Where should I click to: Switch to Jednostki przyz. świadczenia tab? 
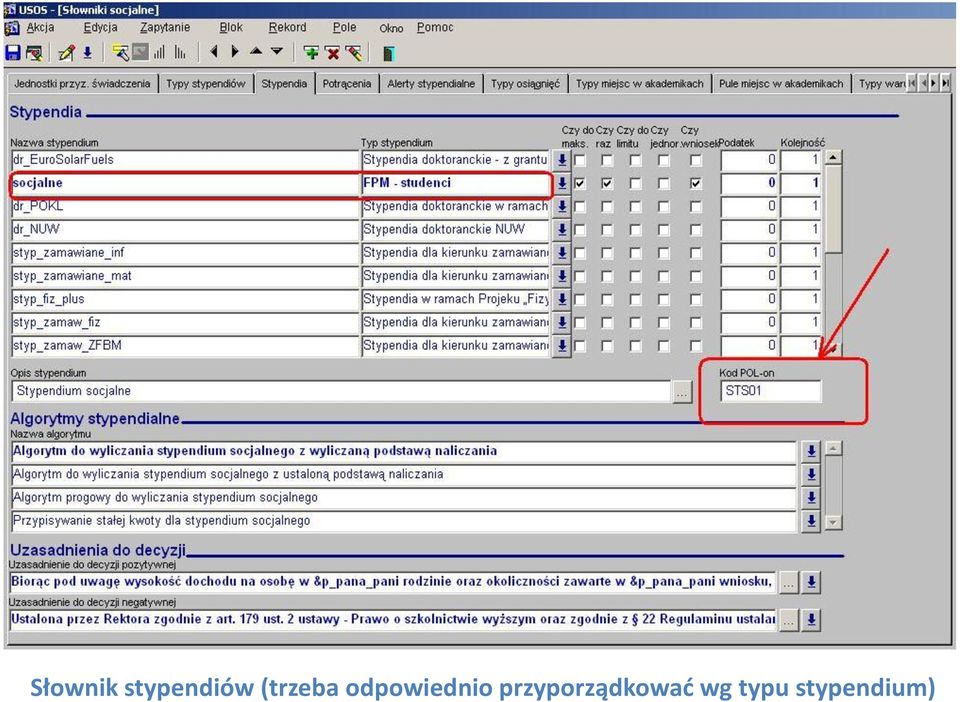pos(82,84)
